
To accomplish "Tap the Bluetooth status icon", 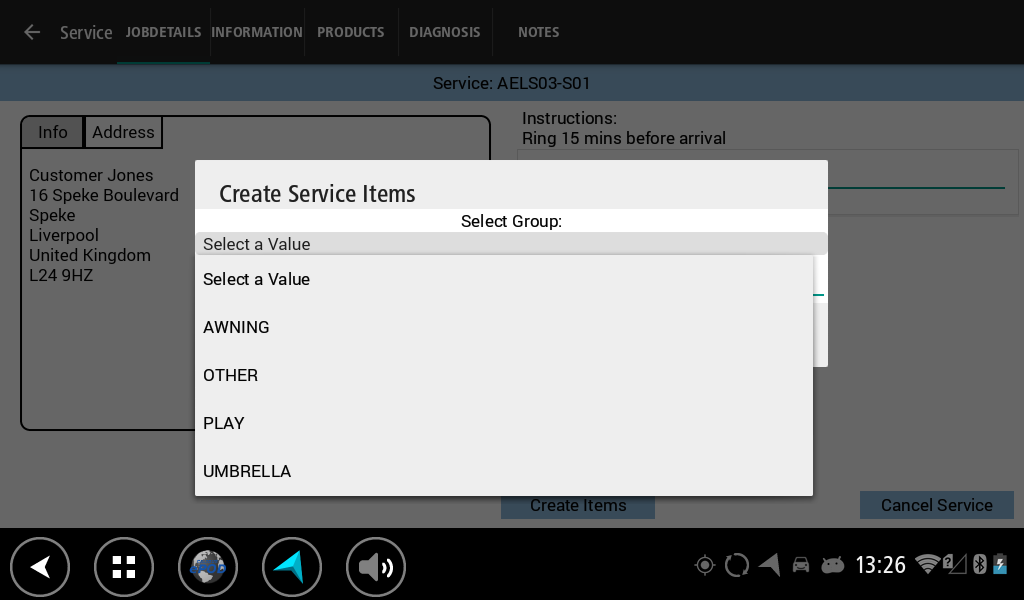I will tap(979, 564).
